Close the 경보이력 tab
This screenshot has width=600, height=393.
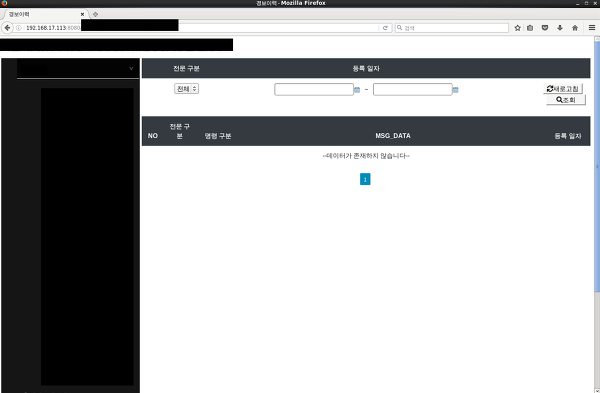[x=82, y=14]
